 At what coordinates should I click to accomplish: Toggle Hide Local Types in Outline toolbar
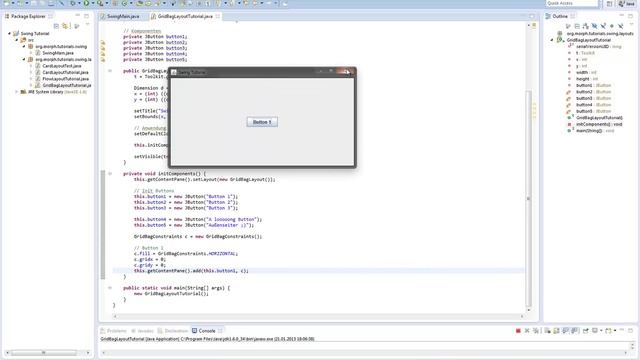pyautogui.click(x=620, y=26)
